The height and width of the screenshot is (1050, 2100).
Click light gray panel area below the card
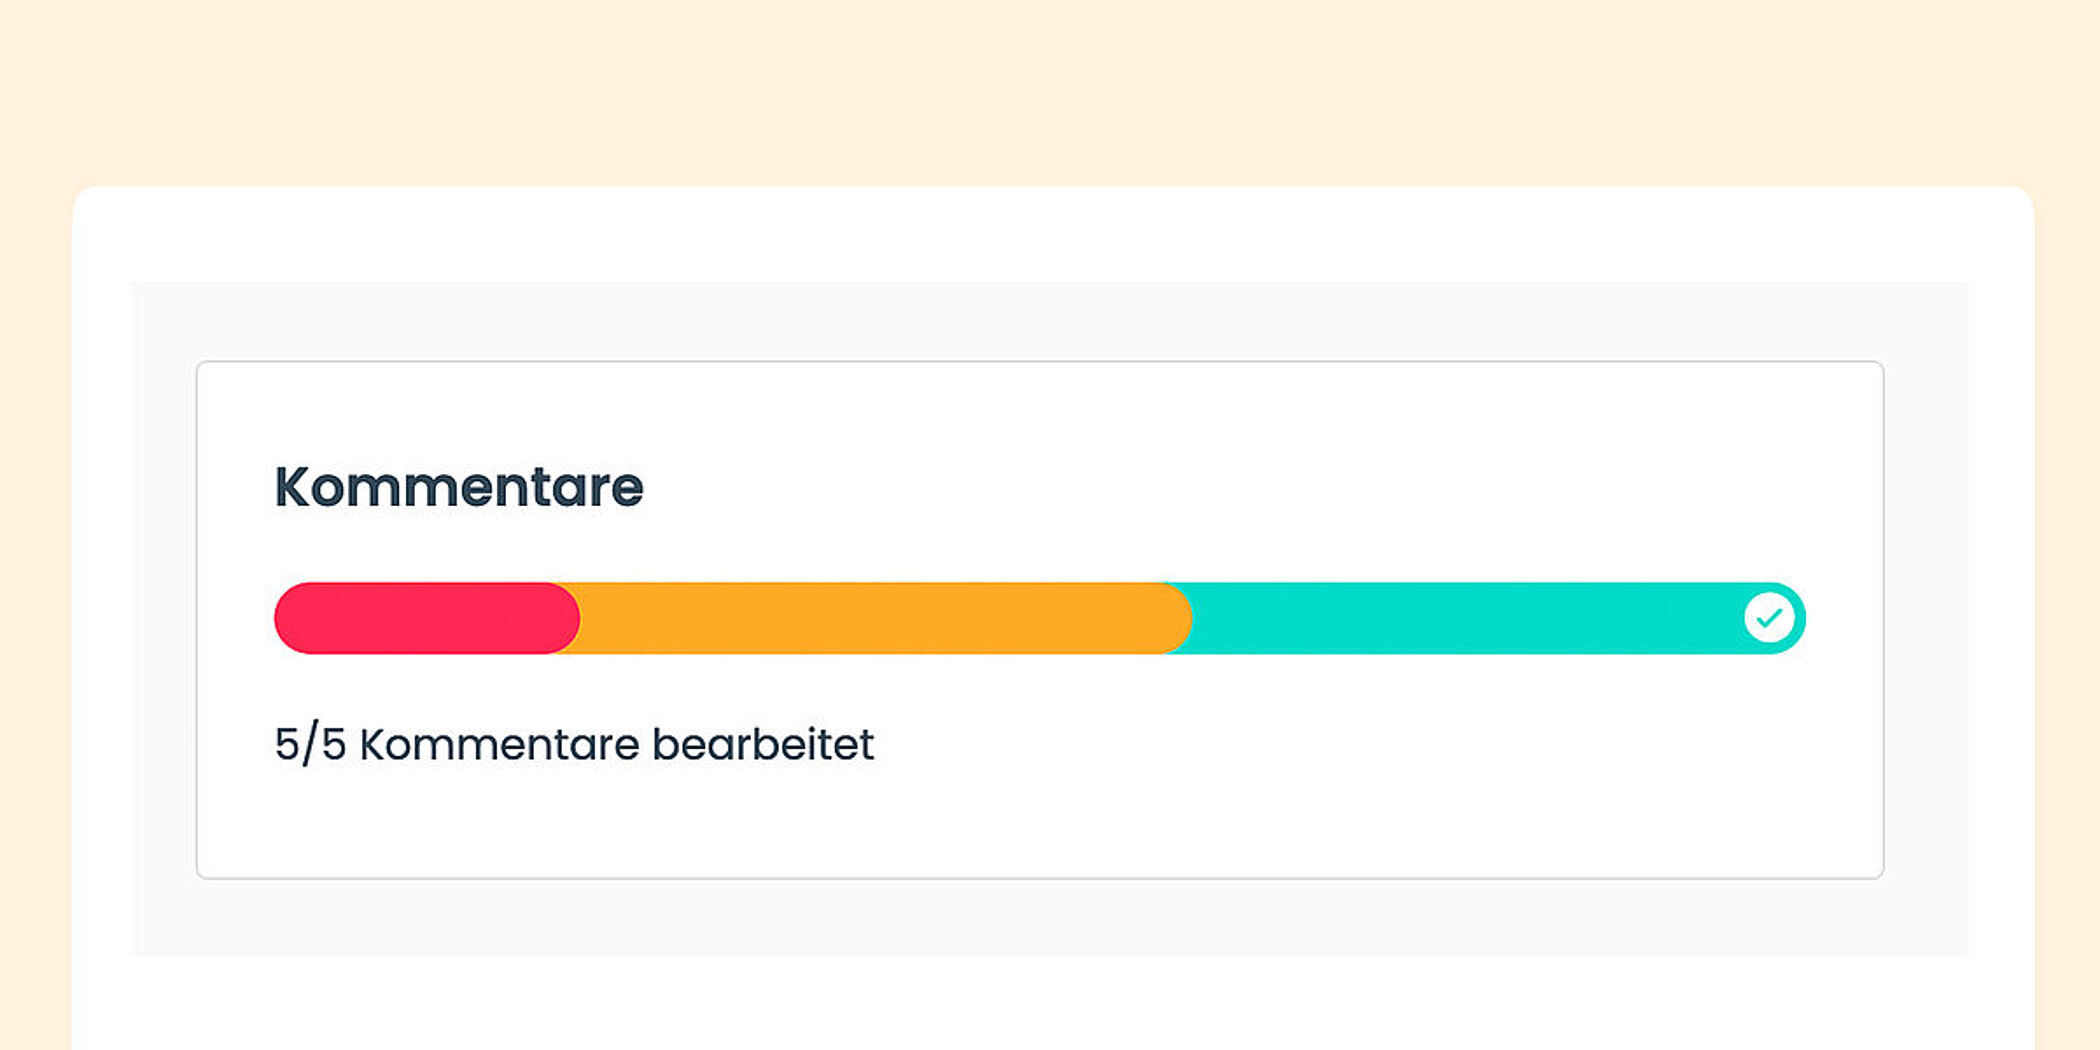pyautogui.click(x=1040, y=918)
